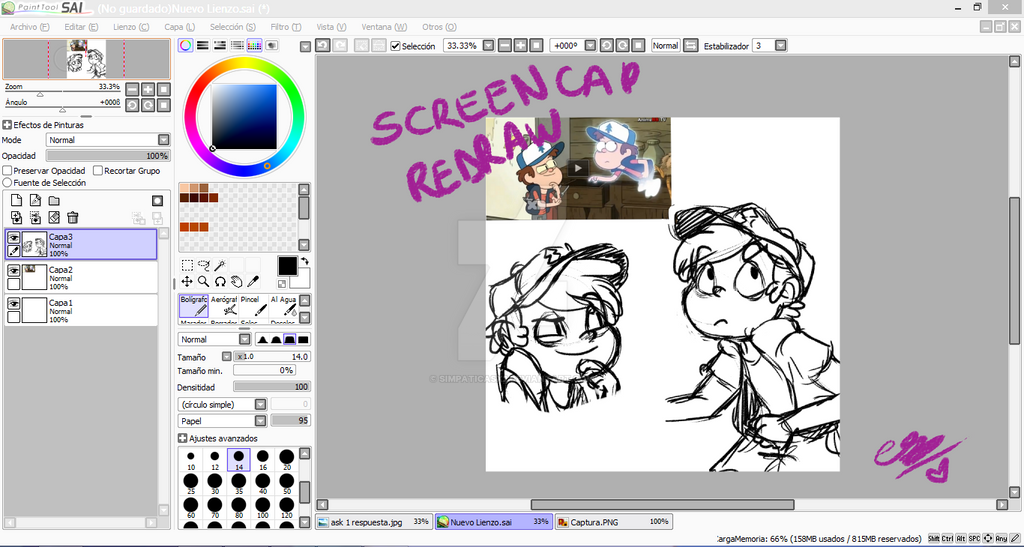
Task: Activate the eyedropper color picker tool
Action: click(253, 281)
